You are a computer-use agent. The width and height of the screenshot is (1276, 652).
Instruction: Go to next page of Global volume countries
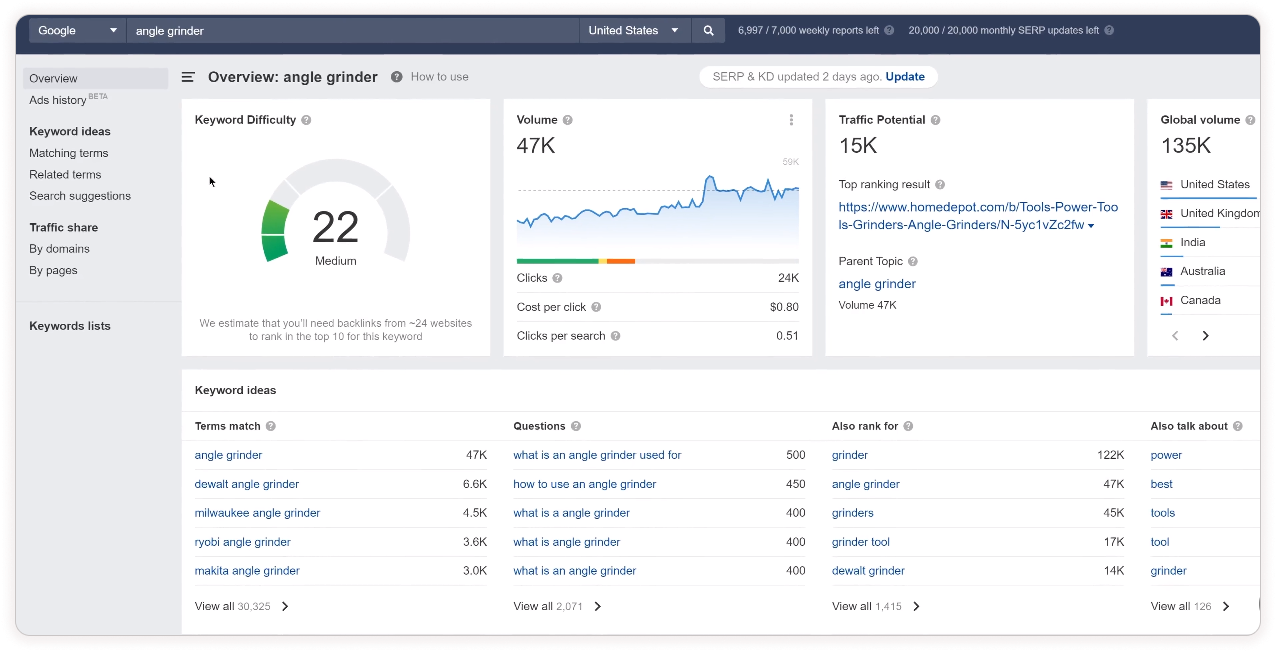click(1205, 336)
